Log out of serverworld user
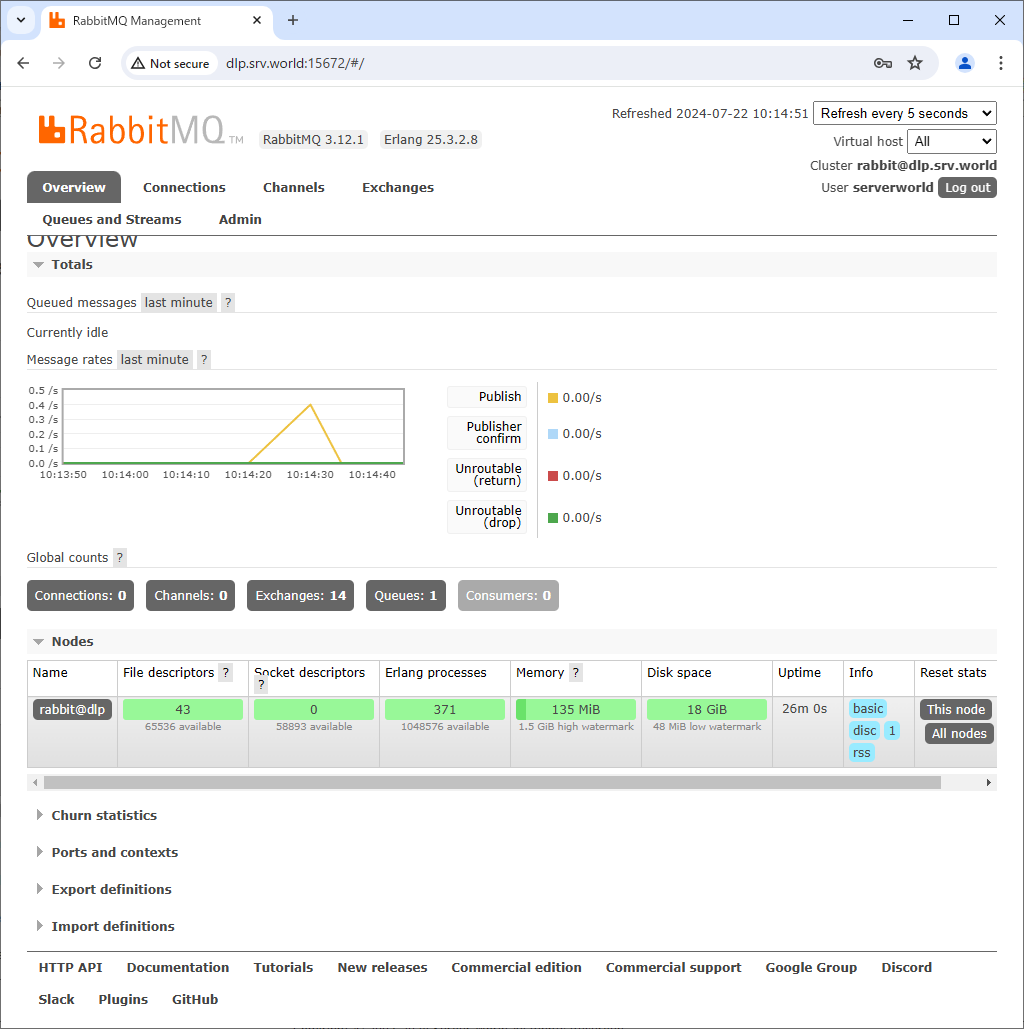This screenshot has width=1024, height=1029. 968,188
